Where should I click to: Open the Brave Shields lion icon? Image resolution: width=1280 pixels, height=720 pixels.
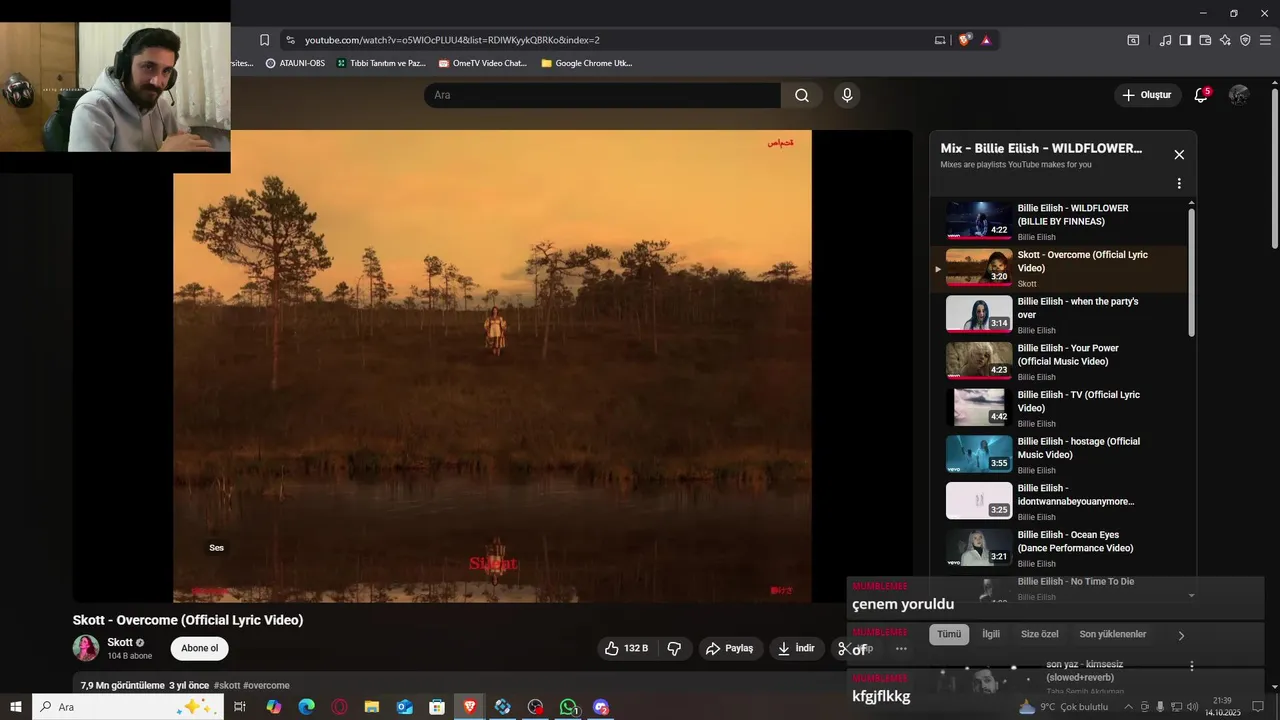[x=964, y=40]
